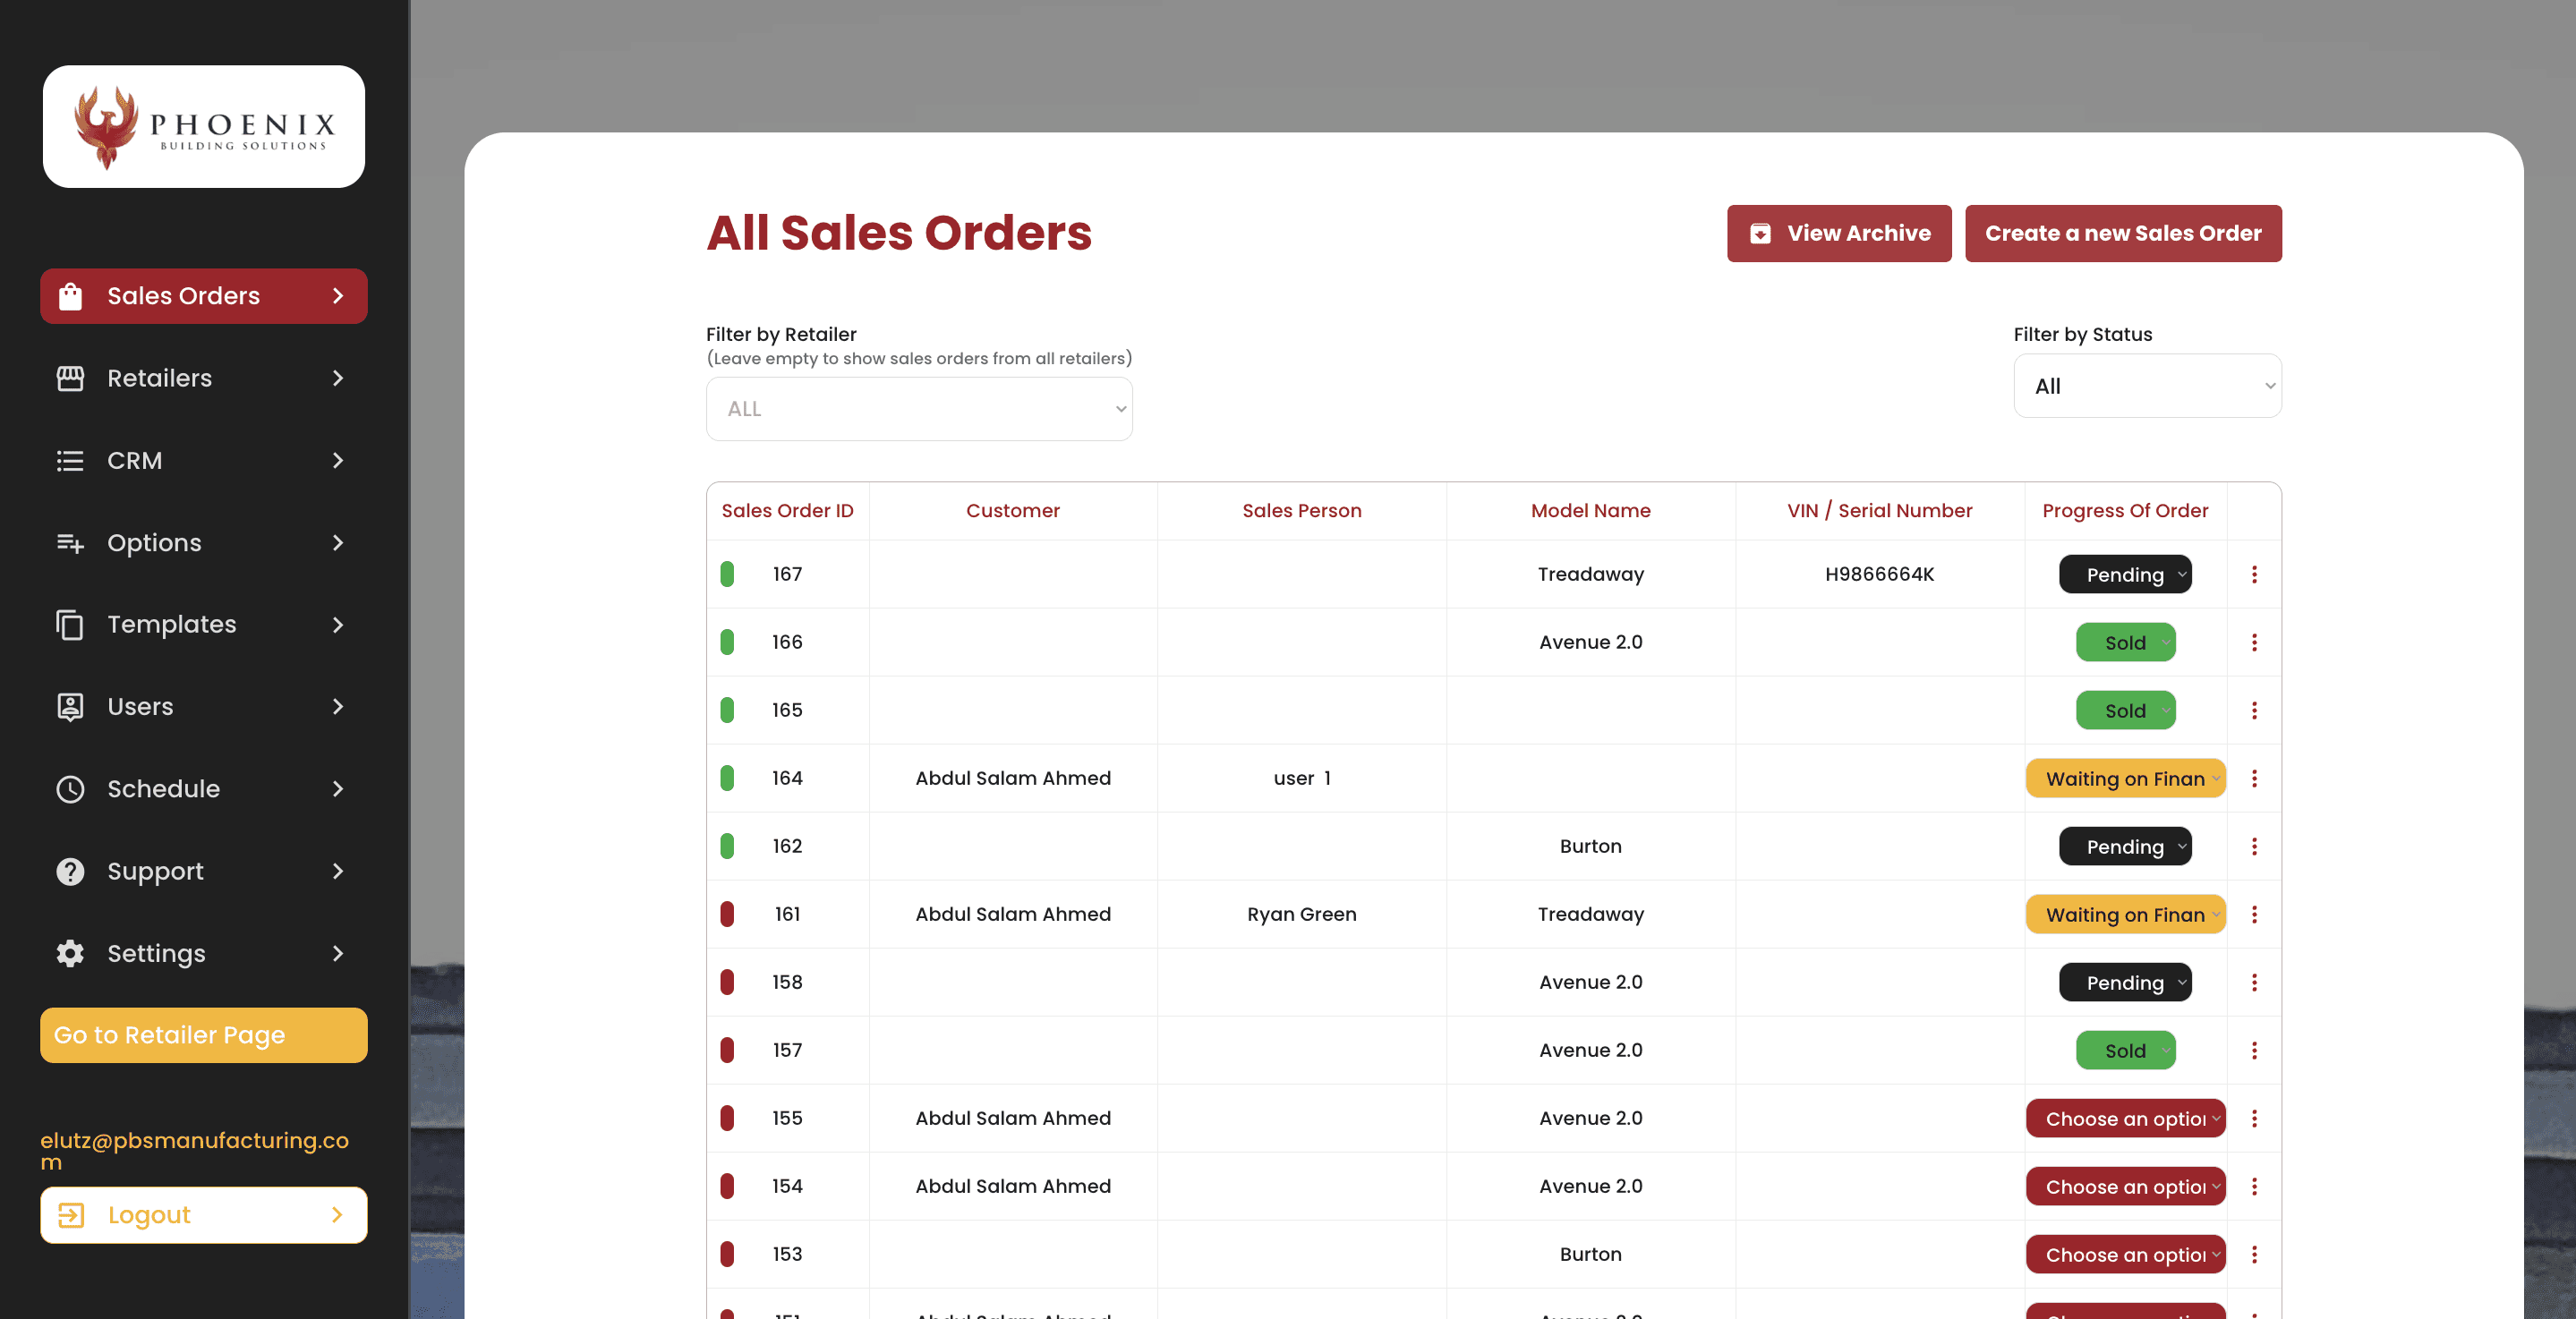Click the Retailers storefront icon
This screenshot has width=2576, height=1319.
click(70, 378)
